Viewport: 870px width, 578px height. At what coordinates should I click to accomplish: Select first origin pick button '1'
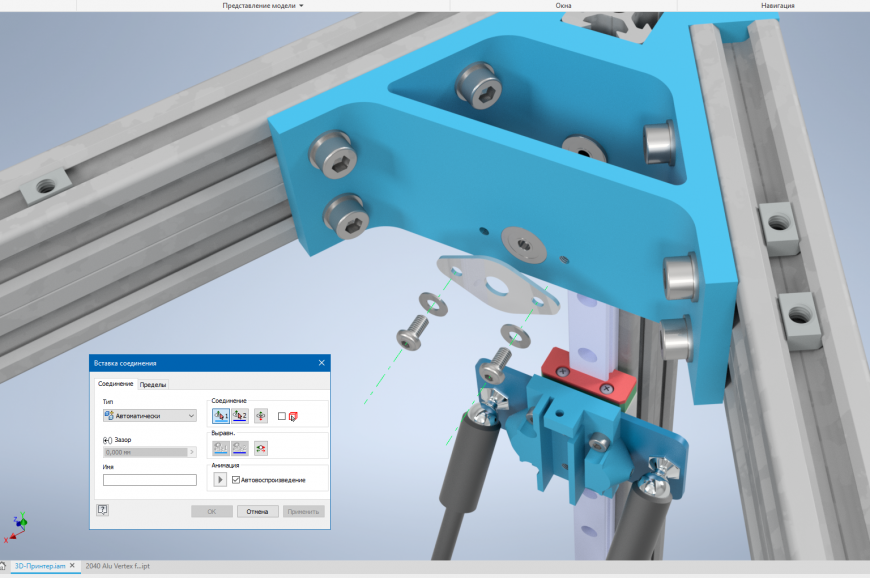(221, 415)
